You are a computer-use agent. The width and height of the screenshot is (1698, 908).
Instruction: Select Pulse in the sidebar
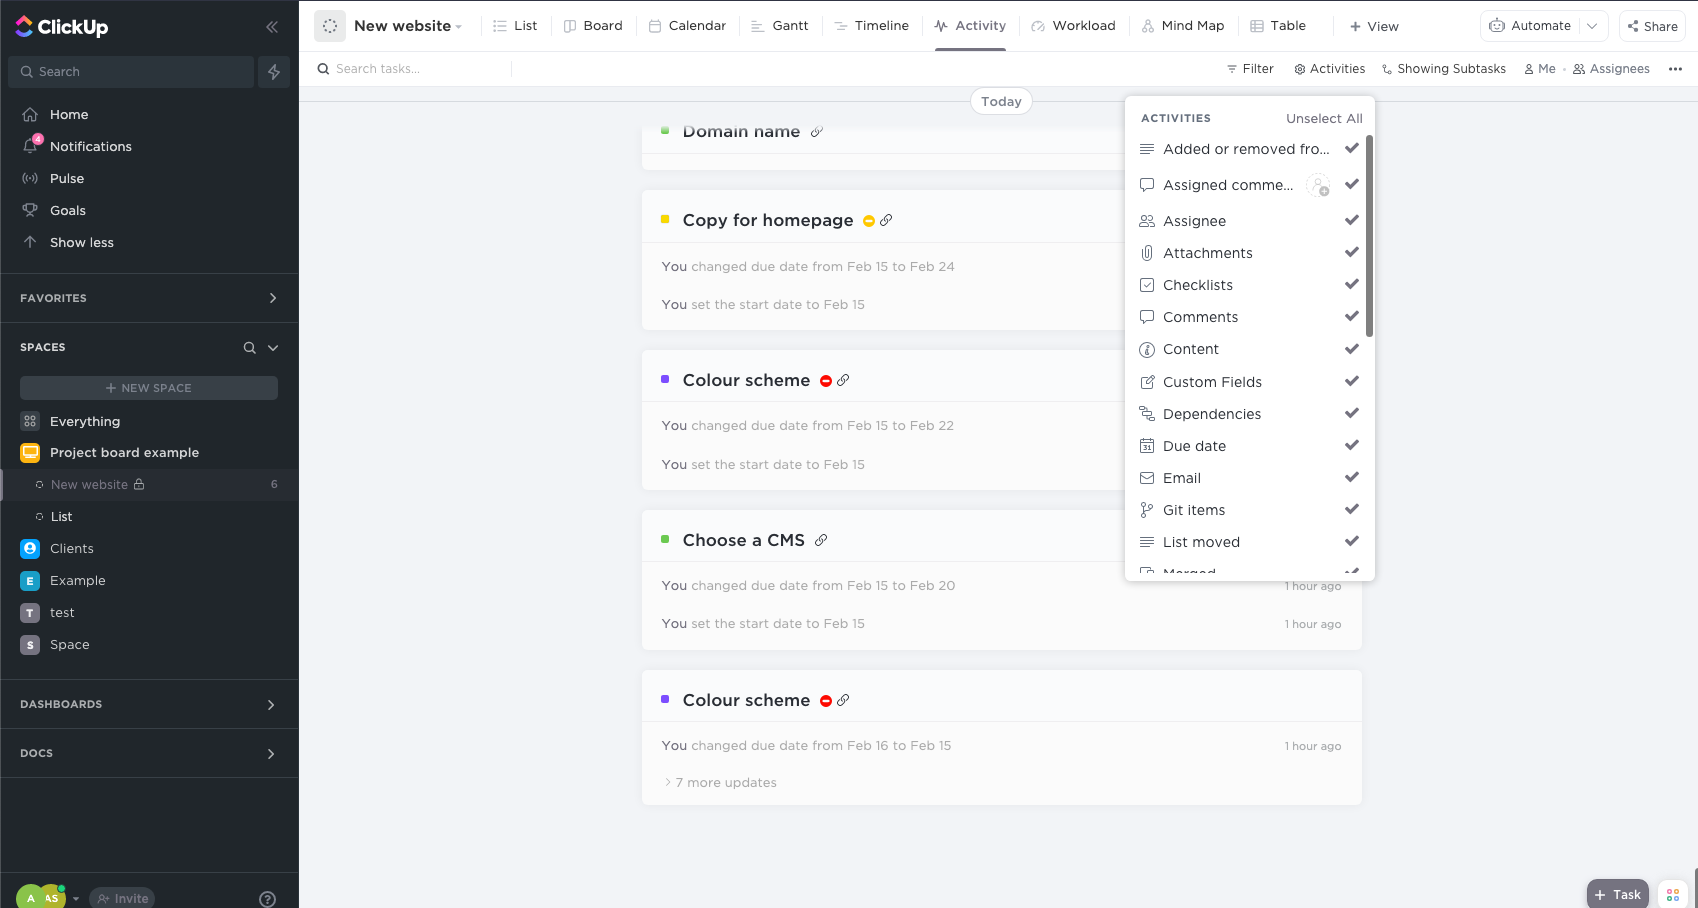(x=67, y=178)
